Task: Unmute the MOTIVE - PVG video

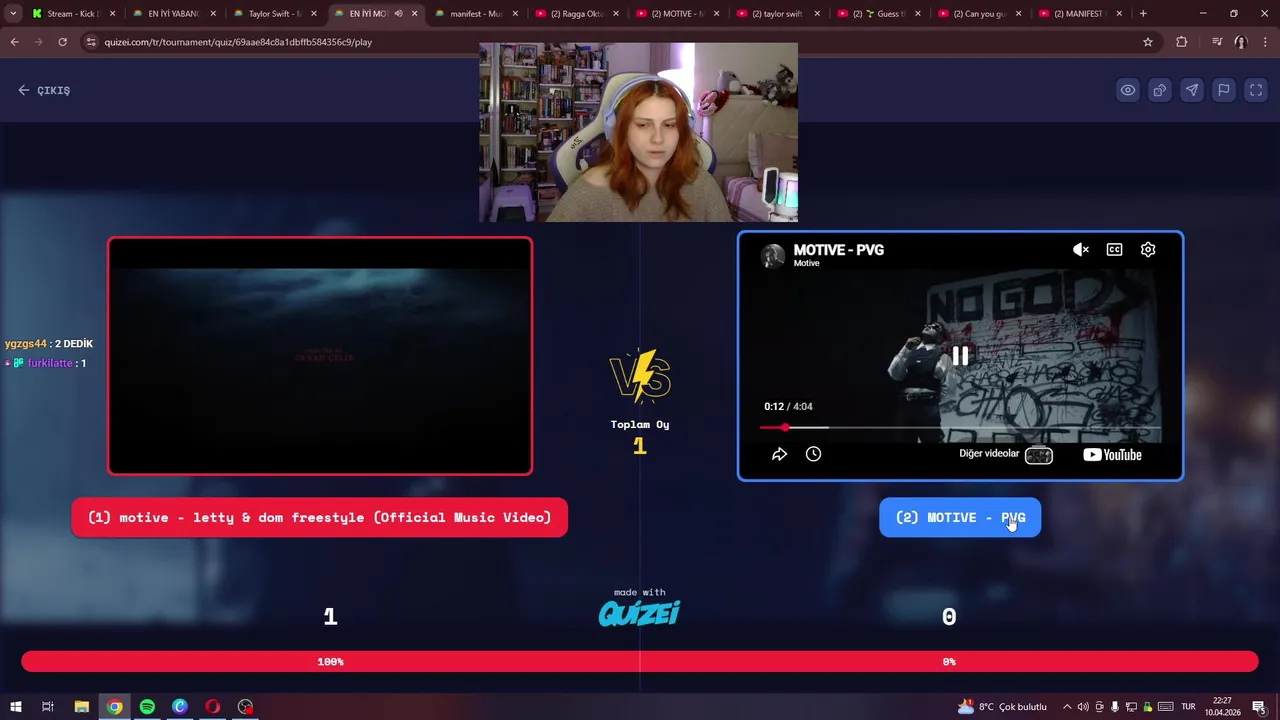Action: coord(1081,250)
